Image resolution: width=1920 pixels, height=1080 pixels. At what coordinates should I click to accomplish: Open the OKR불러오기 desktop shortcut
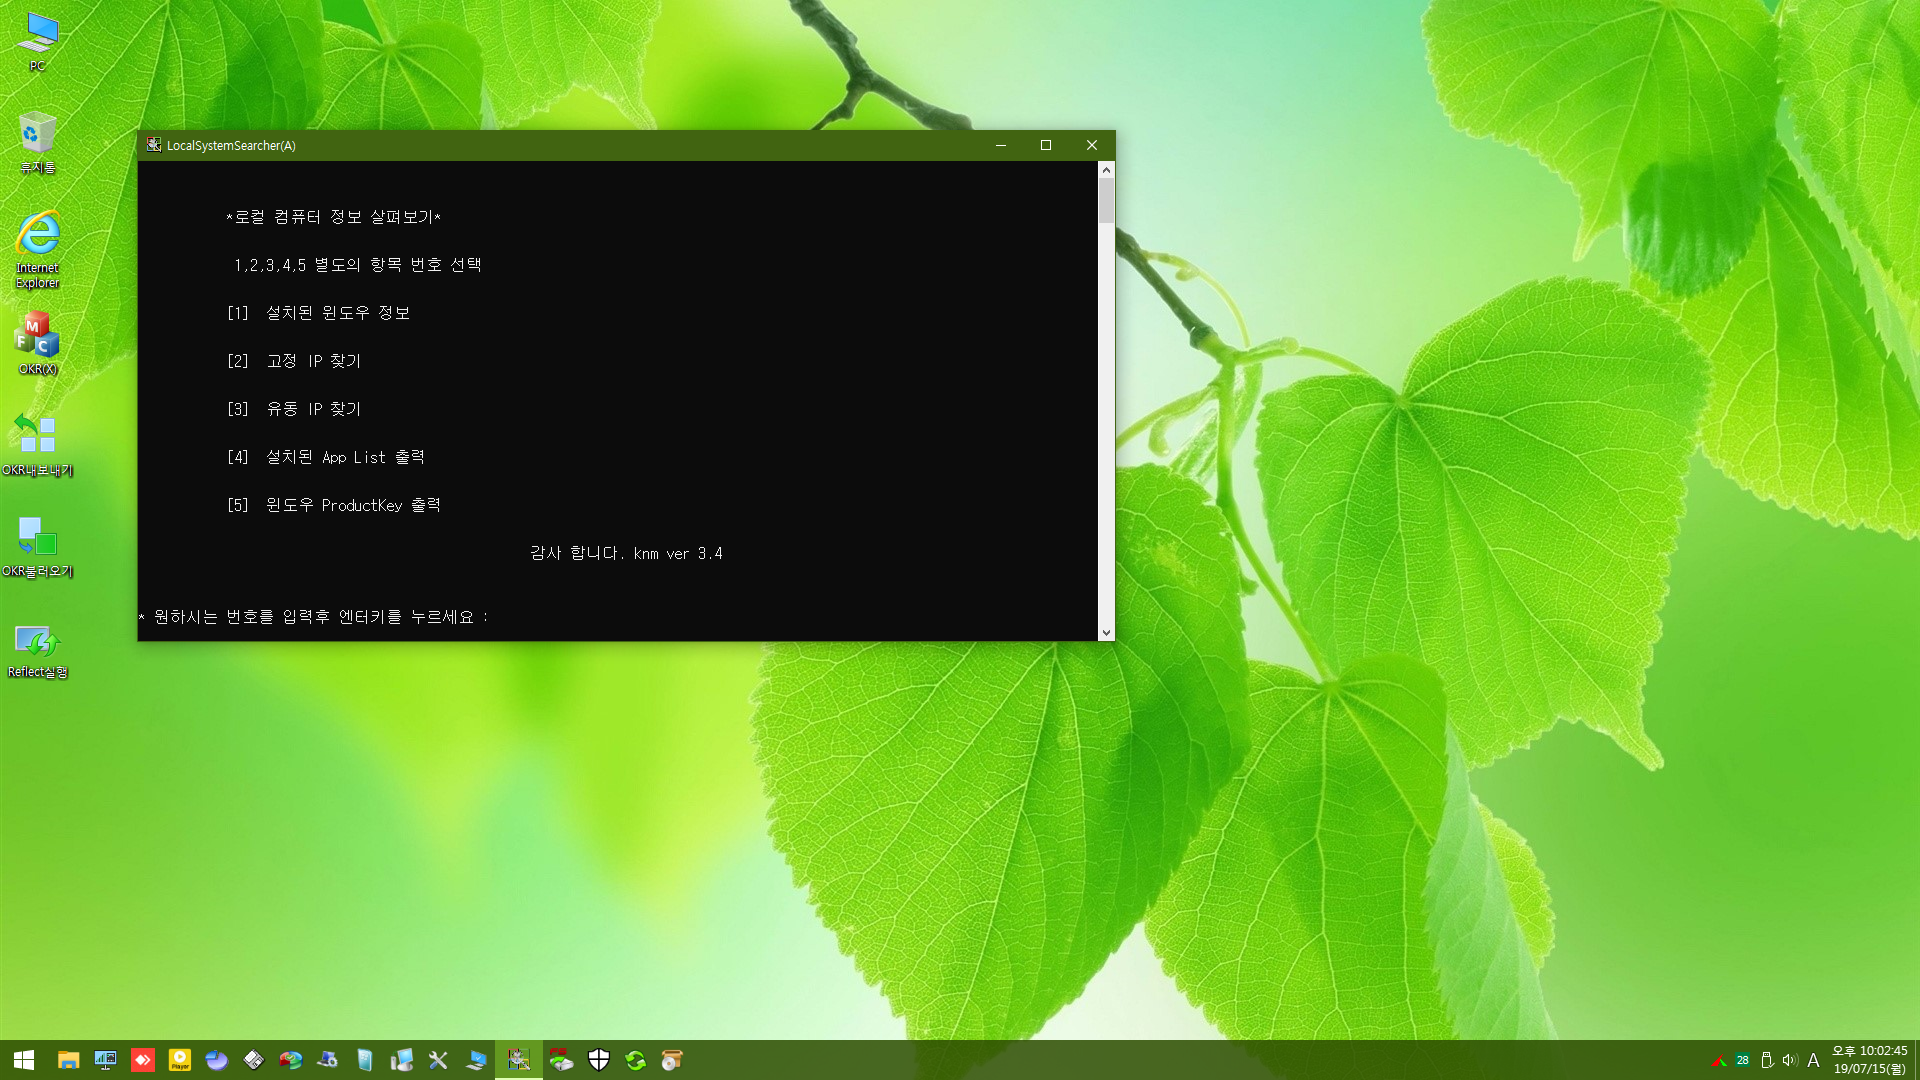(x=37, y=546)
